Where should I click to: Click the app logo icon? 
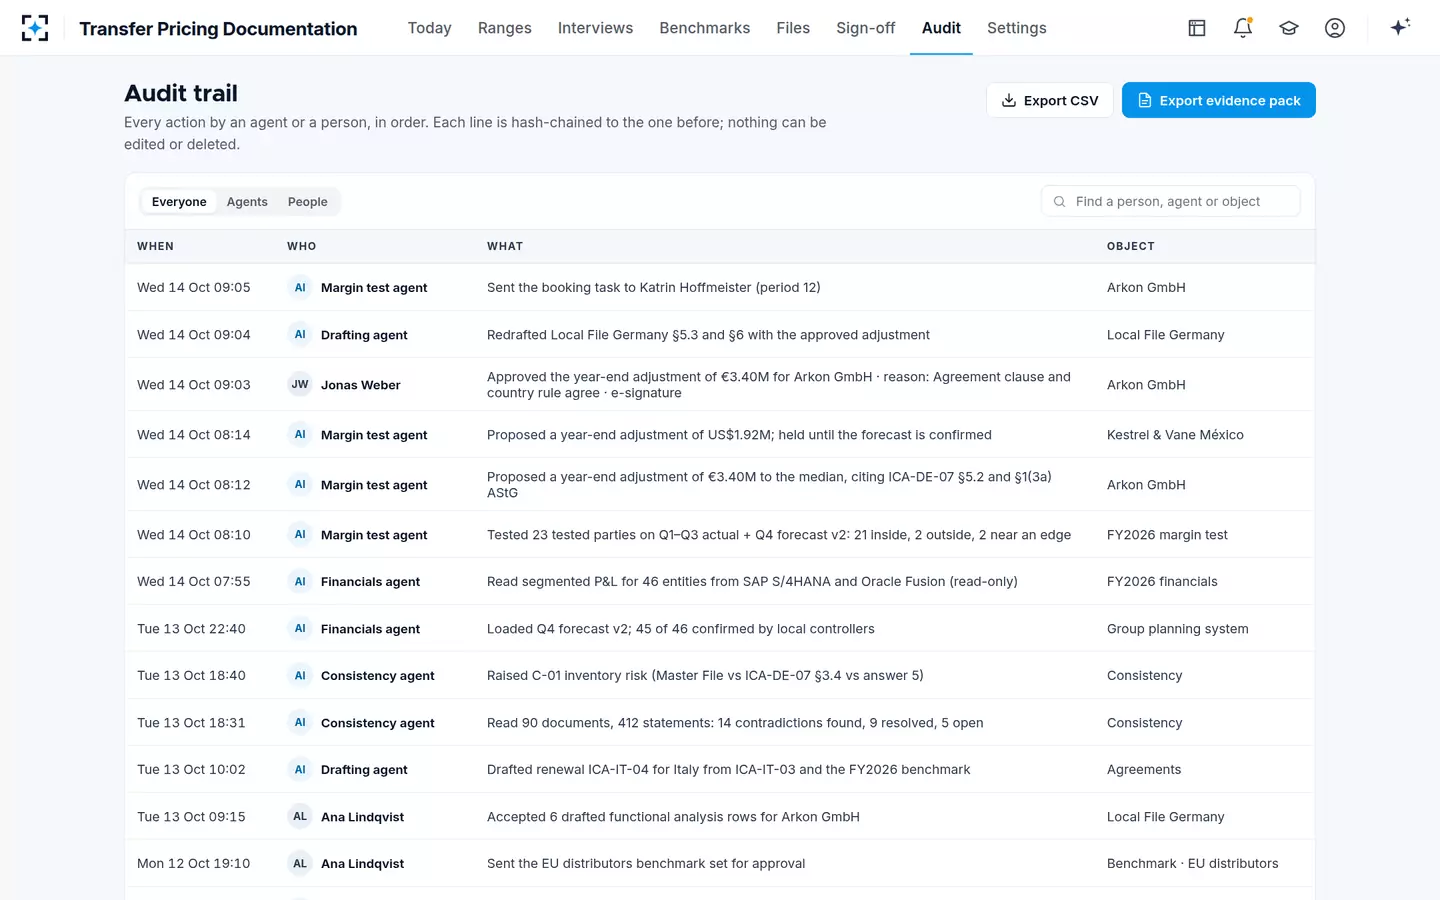(x=35, y=28)
